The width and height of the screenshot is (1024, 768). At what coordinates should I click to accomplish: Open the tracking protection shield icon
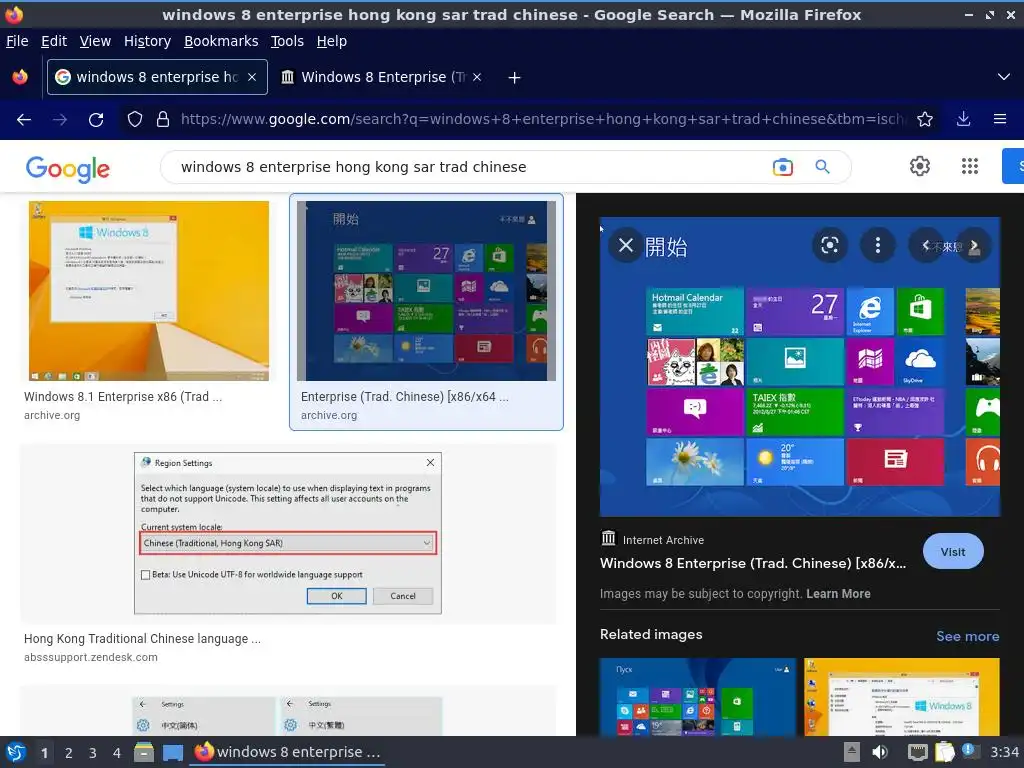pos(135,120)
